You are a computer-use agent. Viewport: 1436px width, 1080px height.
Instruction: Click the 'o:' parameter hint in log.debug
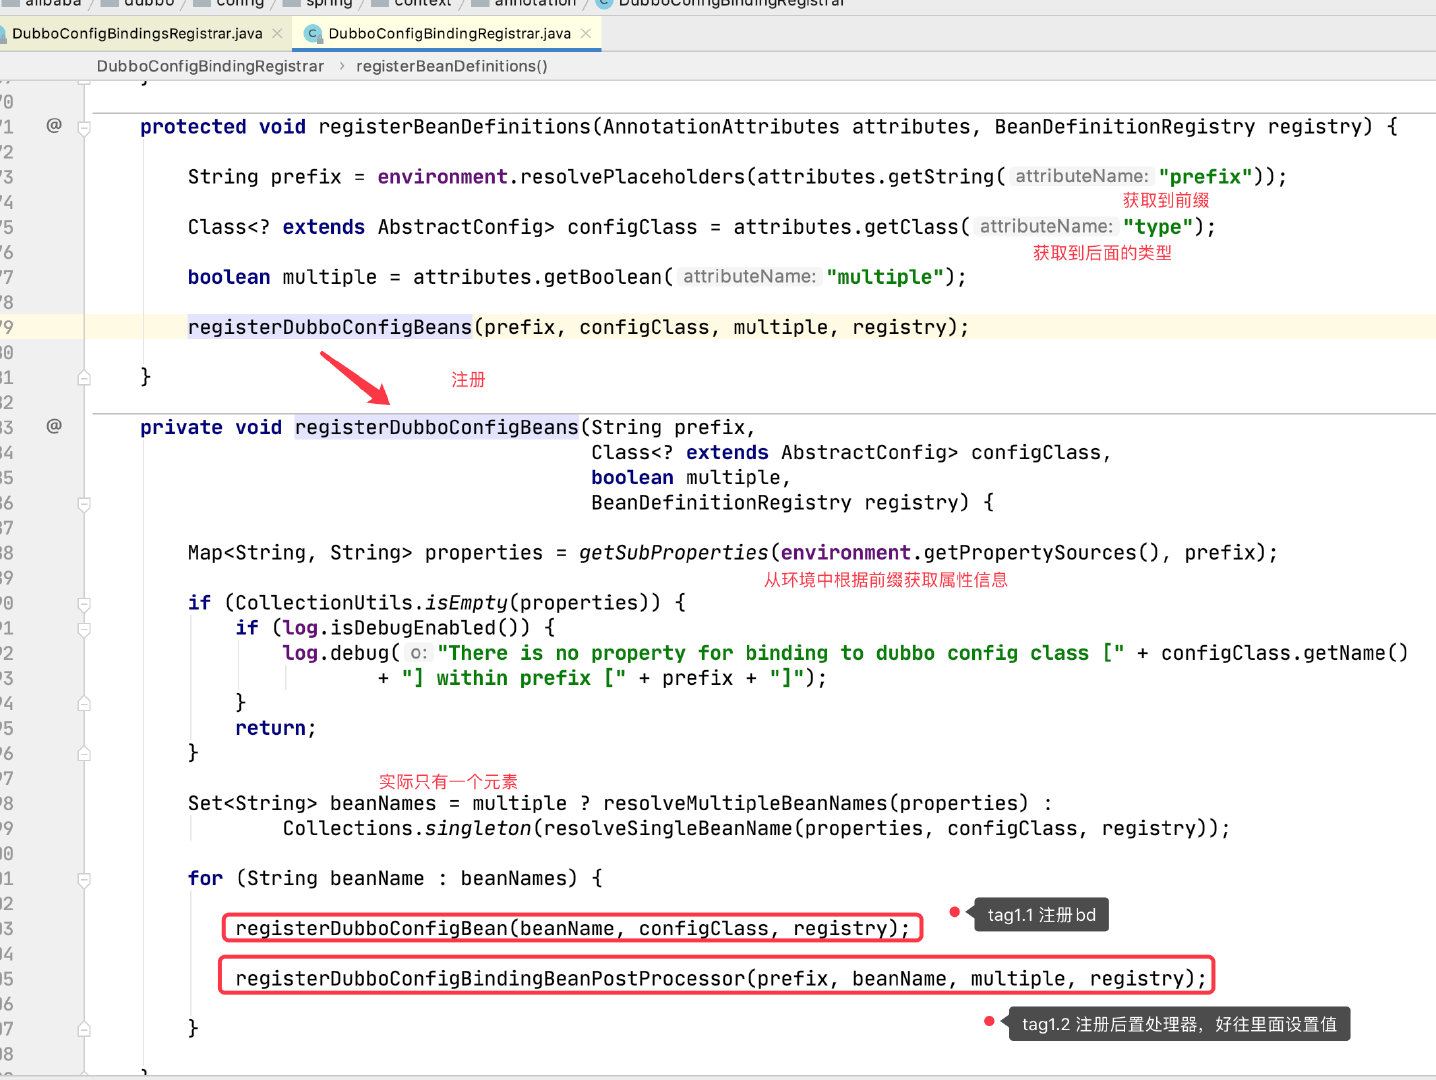[x=419, y=653]
